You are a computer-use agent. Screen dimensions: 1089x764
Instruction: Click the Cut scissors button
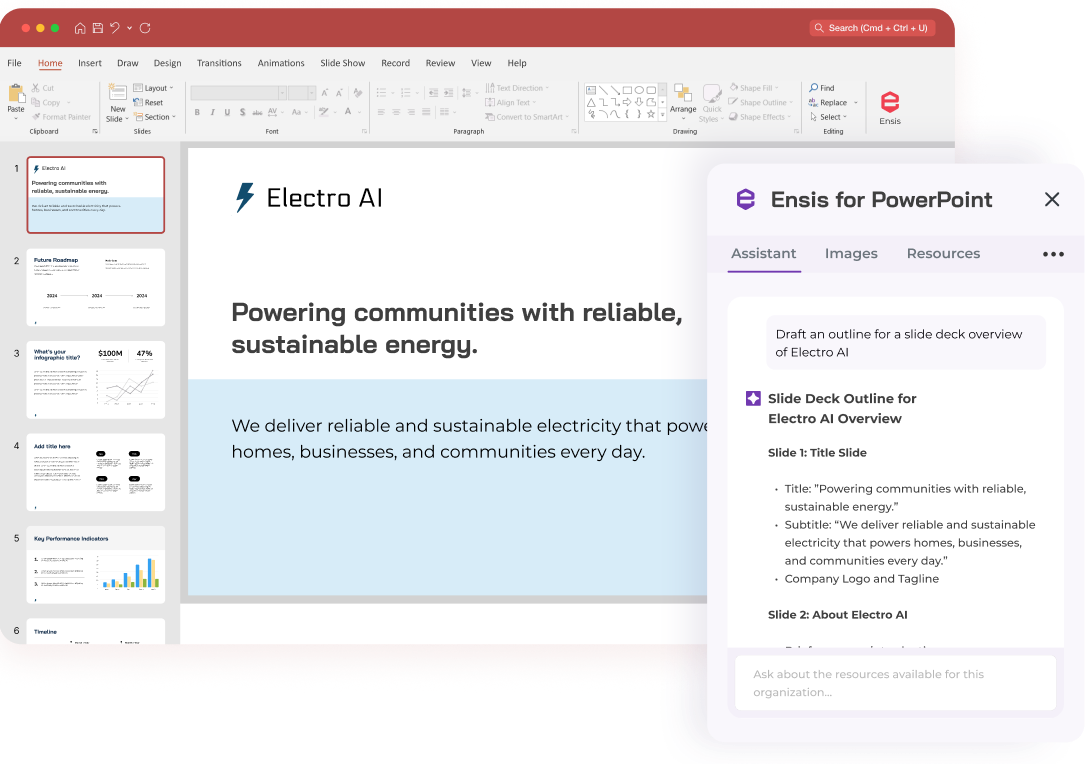pyautogui.click(x=42, y=88)
